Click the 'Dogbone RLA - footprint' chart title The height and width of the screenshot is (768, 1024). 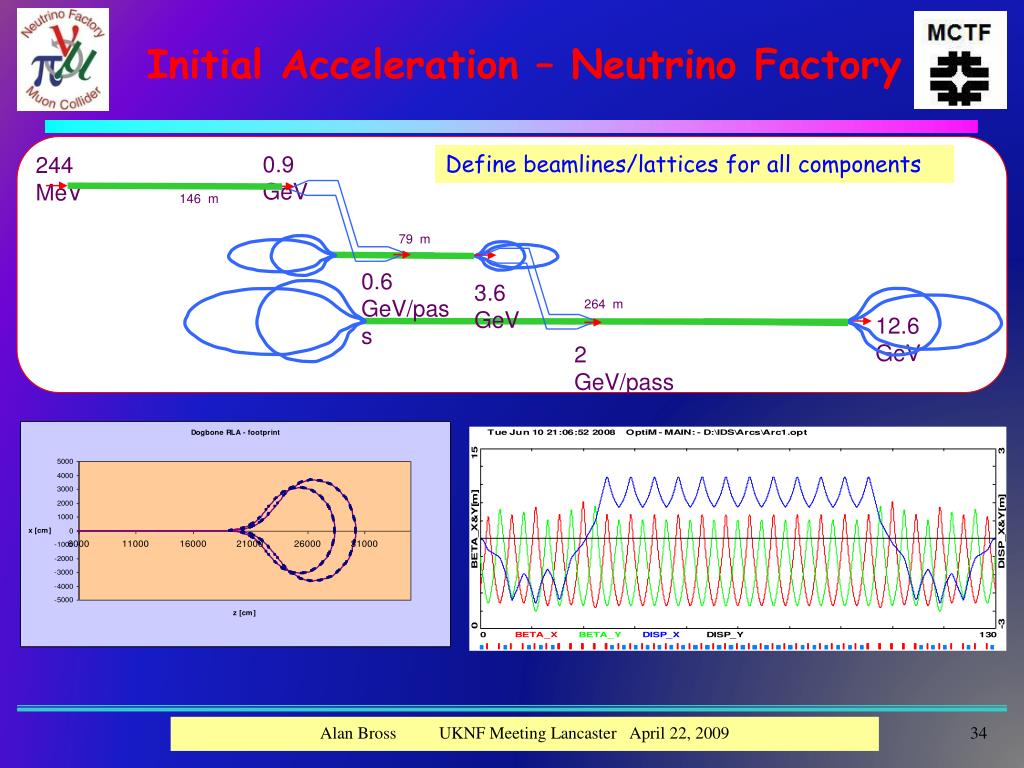pos(235,432)
